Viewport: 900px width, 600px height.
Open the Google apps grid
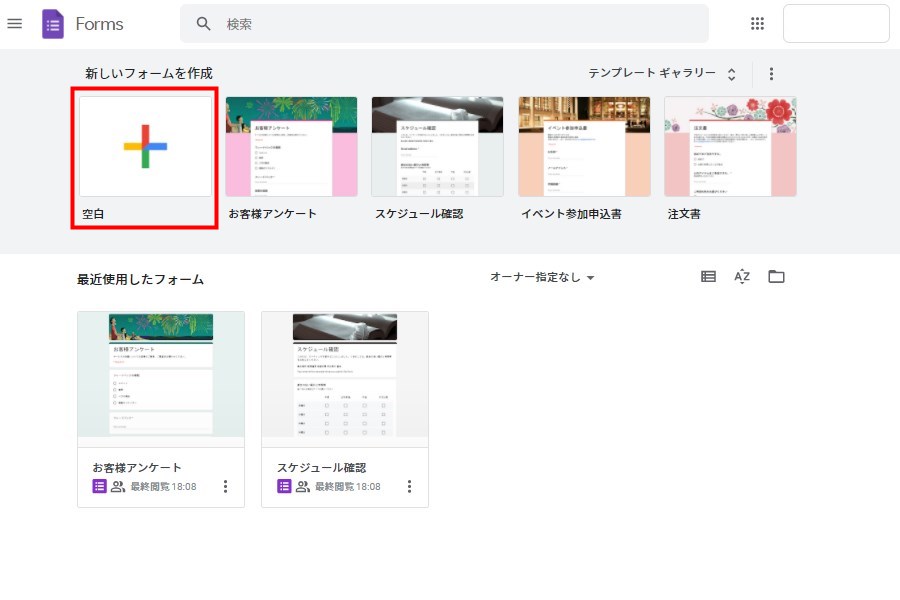click(x=757, y=23)
